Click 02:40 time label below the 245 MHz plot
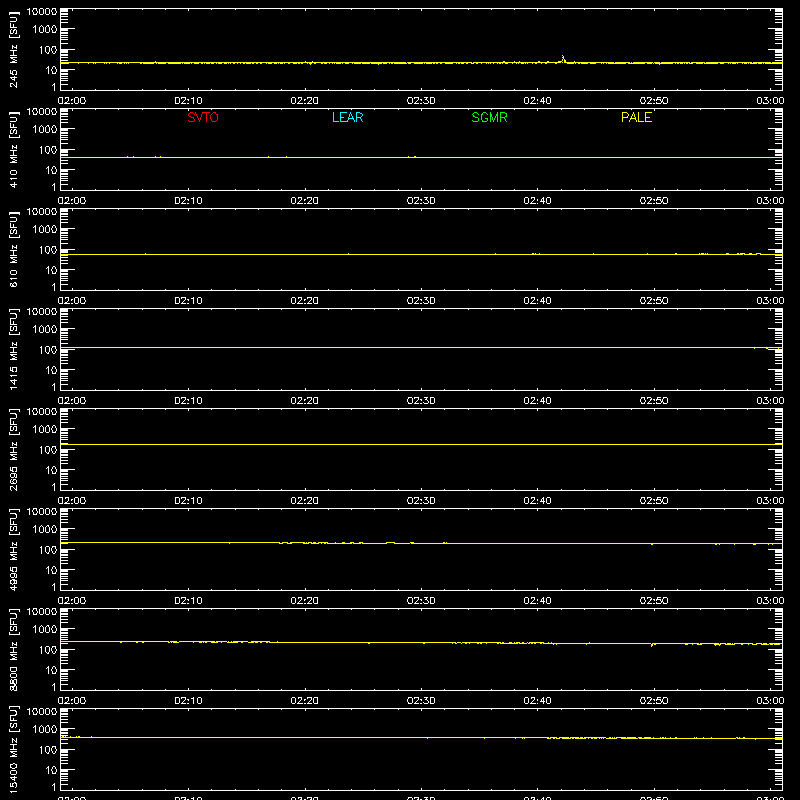800x800 pixels. (x=537, y=101)
